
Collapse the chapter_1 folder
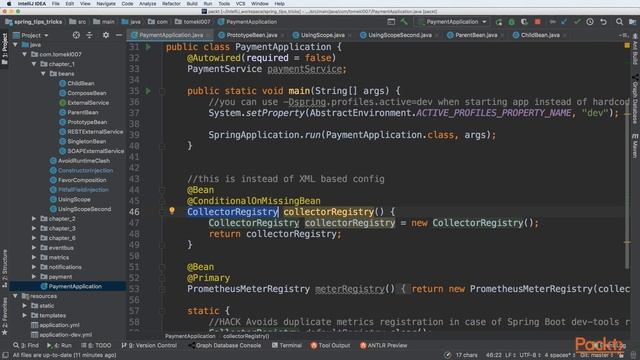click(x=34, y=64)
